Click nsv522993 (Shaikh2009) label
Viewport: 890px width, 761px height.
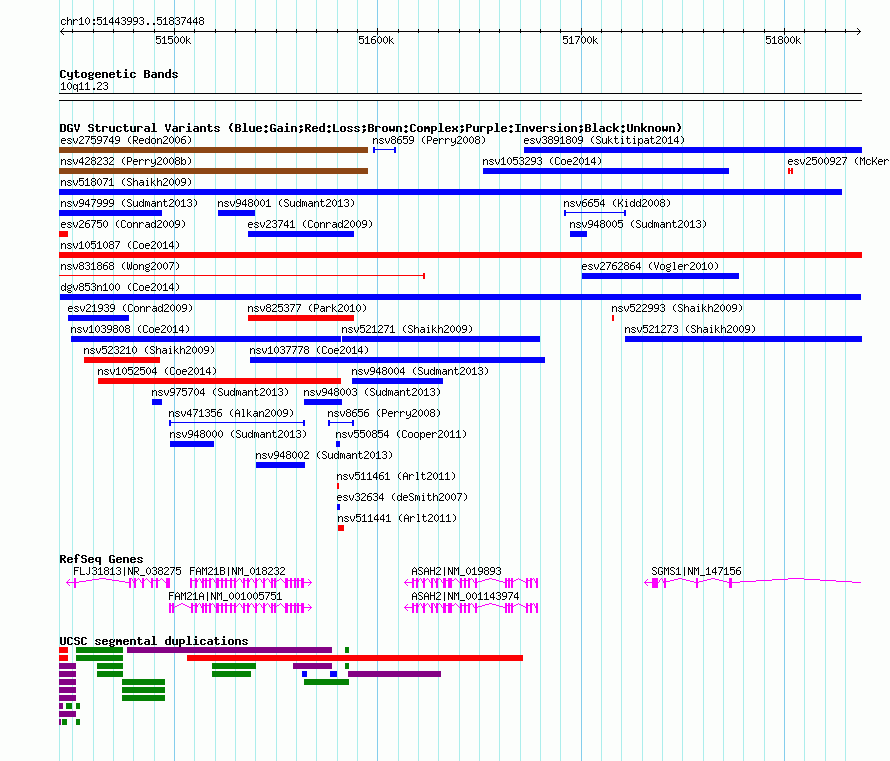677,308
